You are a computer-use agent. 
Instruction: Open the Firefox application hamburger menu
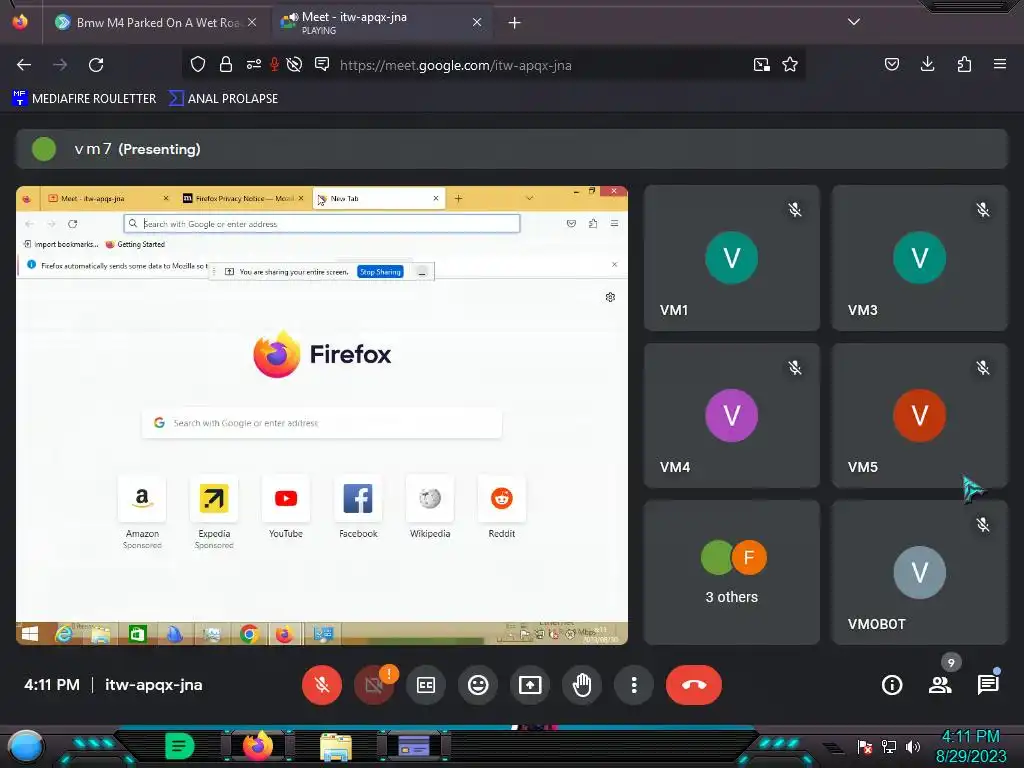(x=1000, y=64)
